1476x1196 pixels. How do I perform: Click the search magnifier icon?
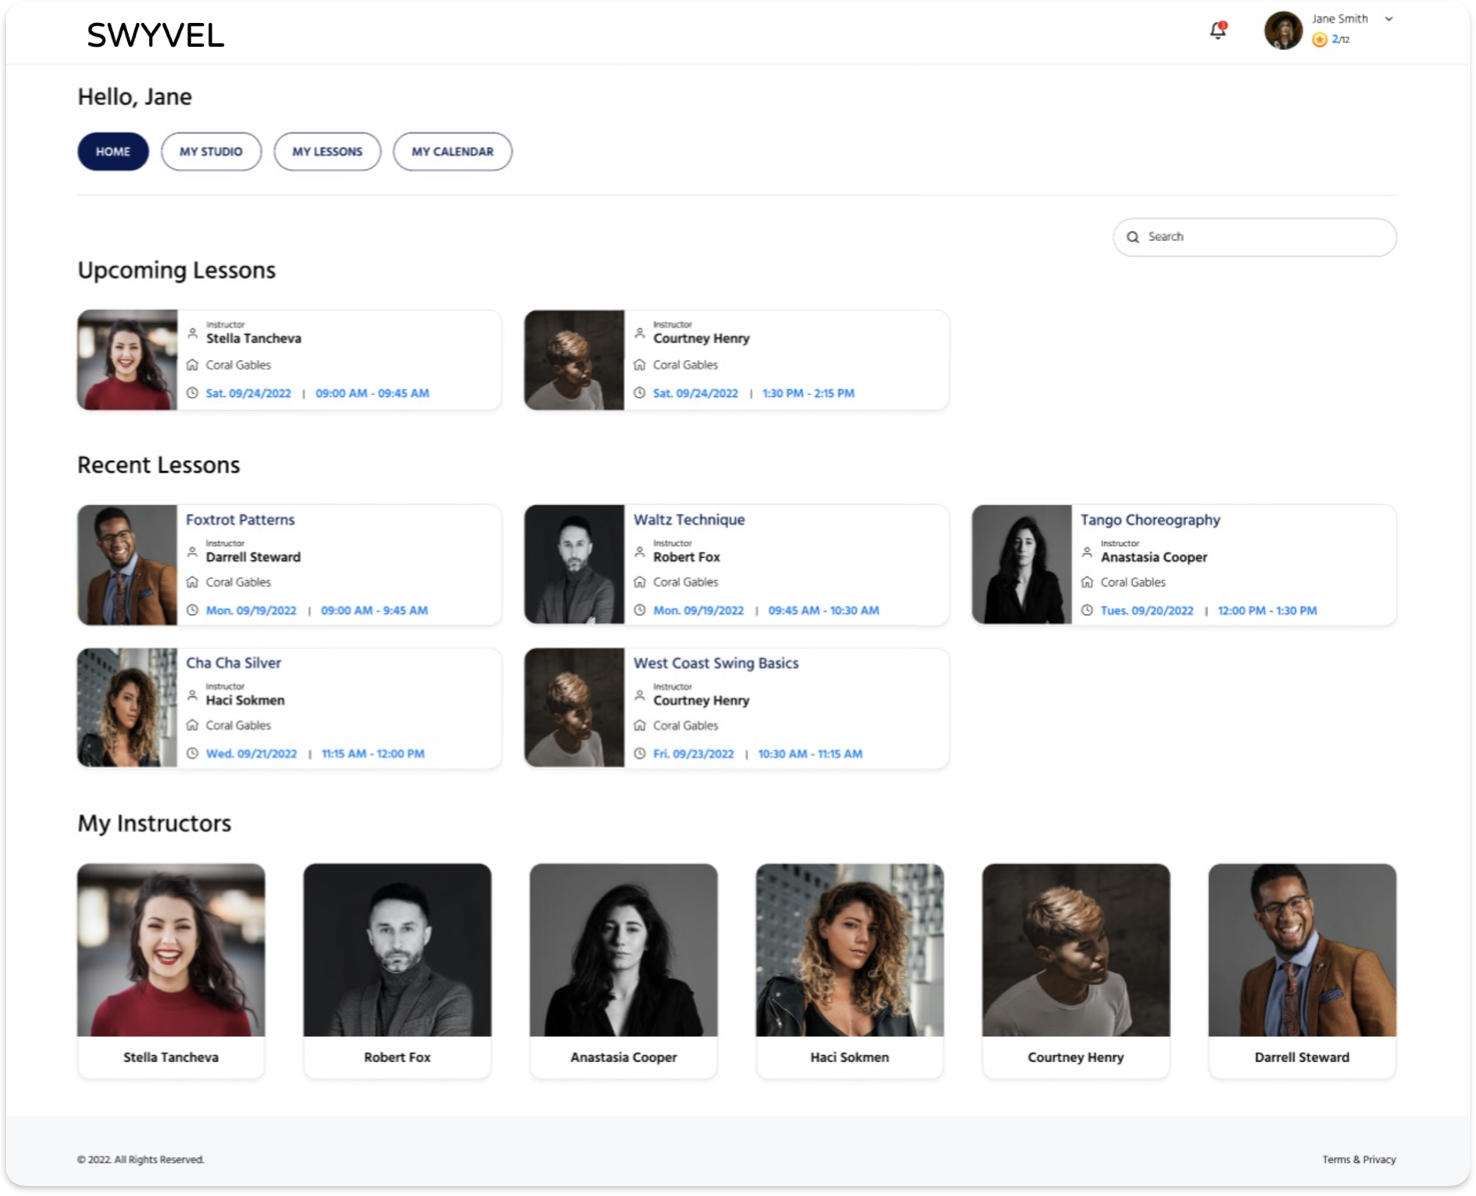[1133, 237]
